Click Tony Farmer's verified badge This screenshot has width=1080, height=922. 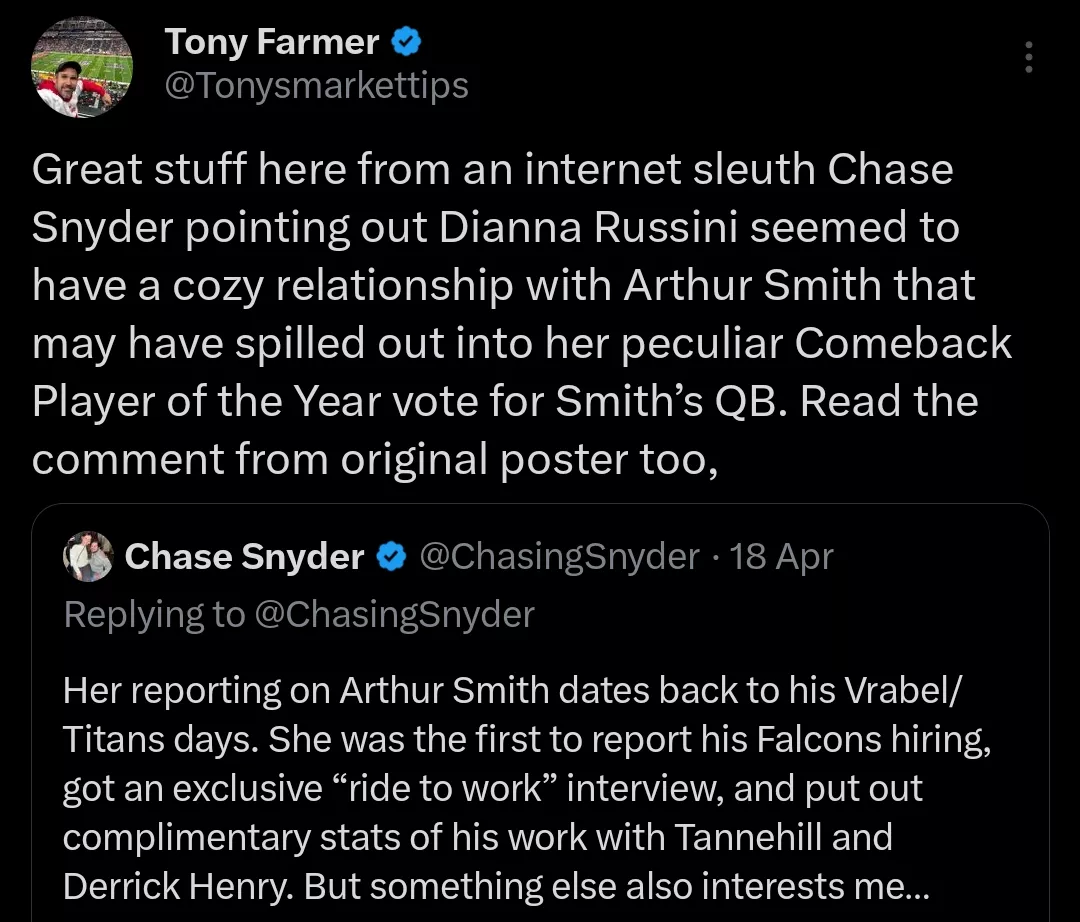coord(407,42)
